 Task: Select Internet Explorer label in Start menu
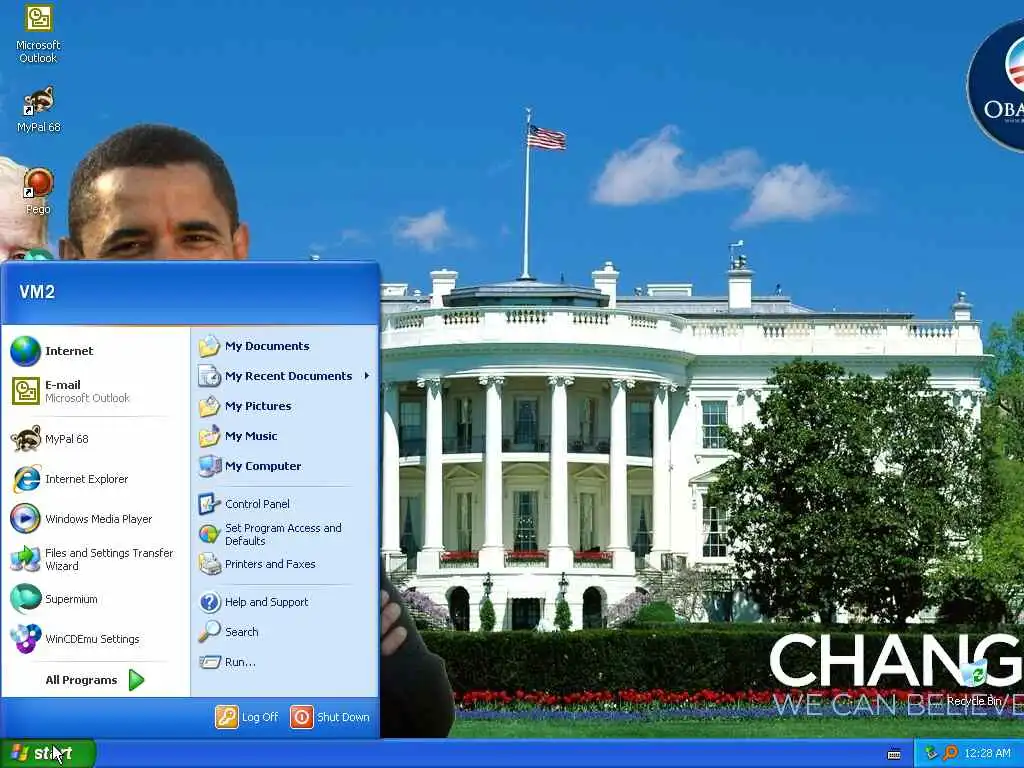click(86, 479)
